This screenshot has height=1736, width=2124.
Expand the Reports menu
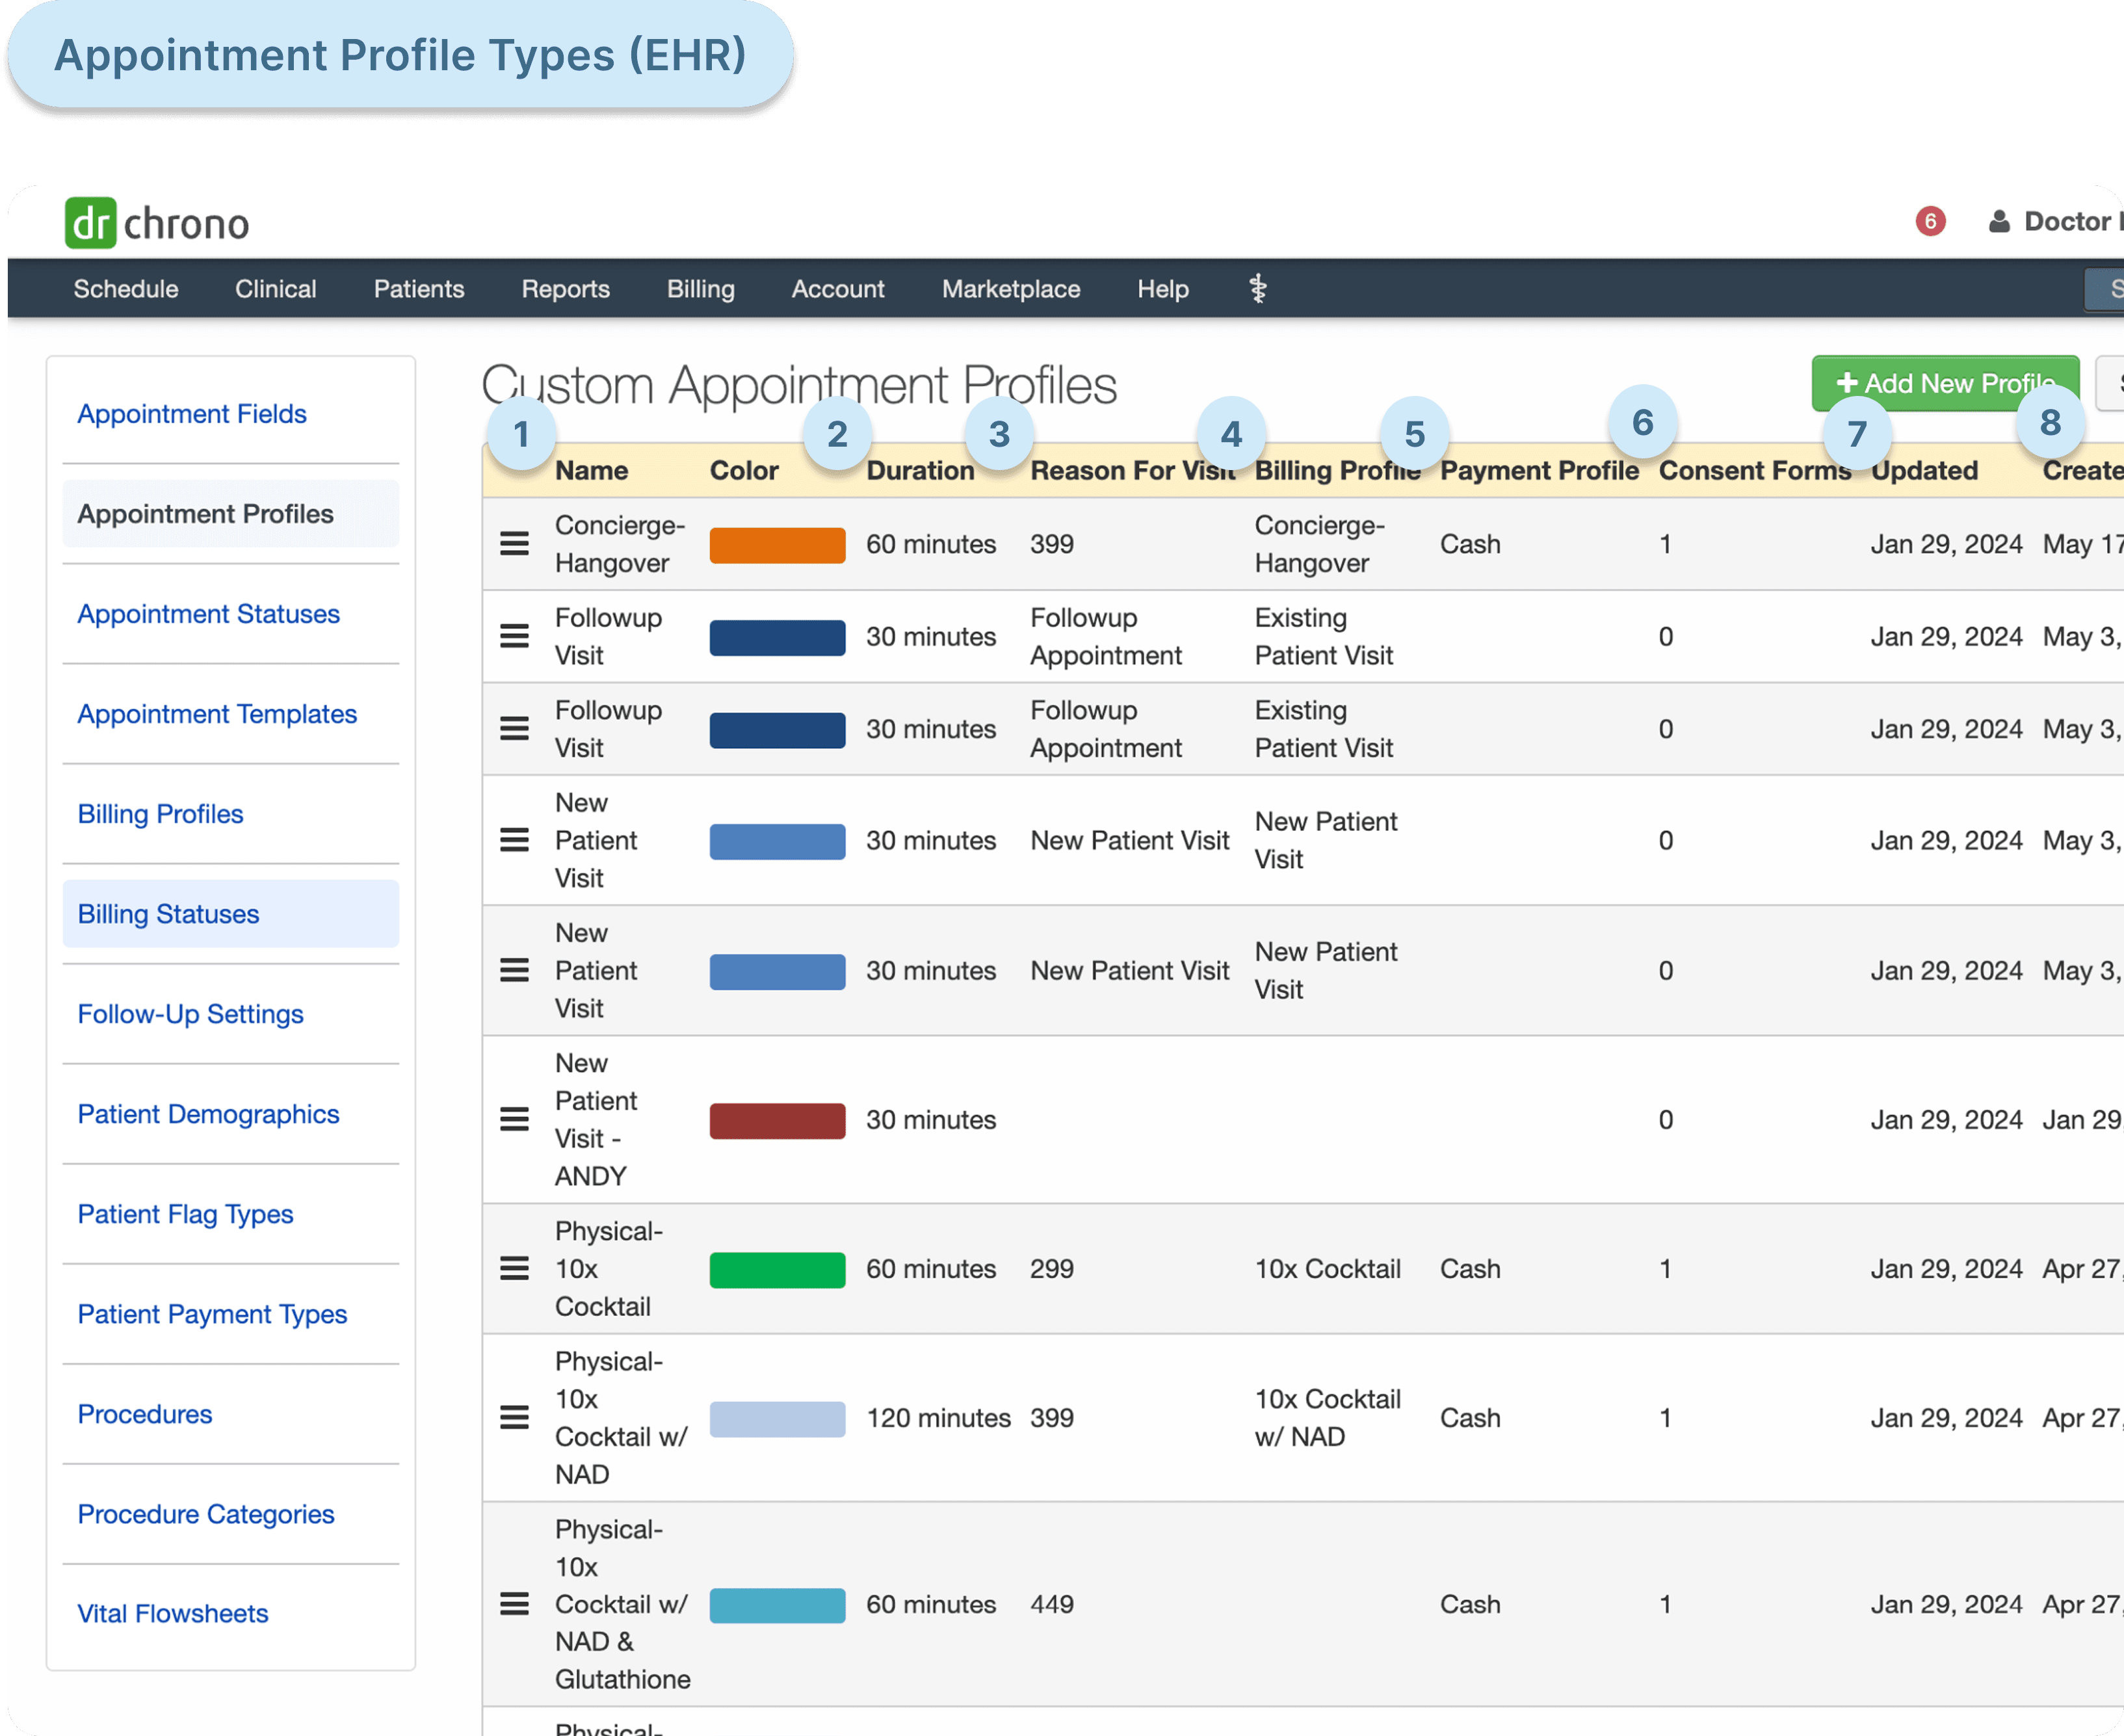click(x=565, y=289)
